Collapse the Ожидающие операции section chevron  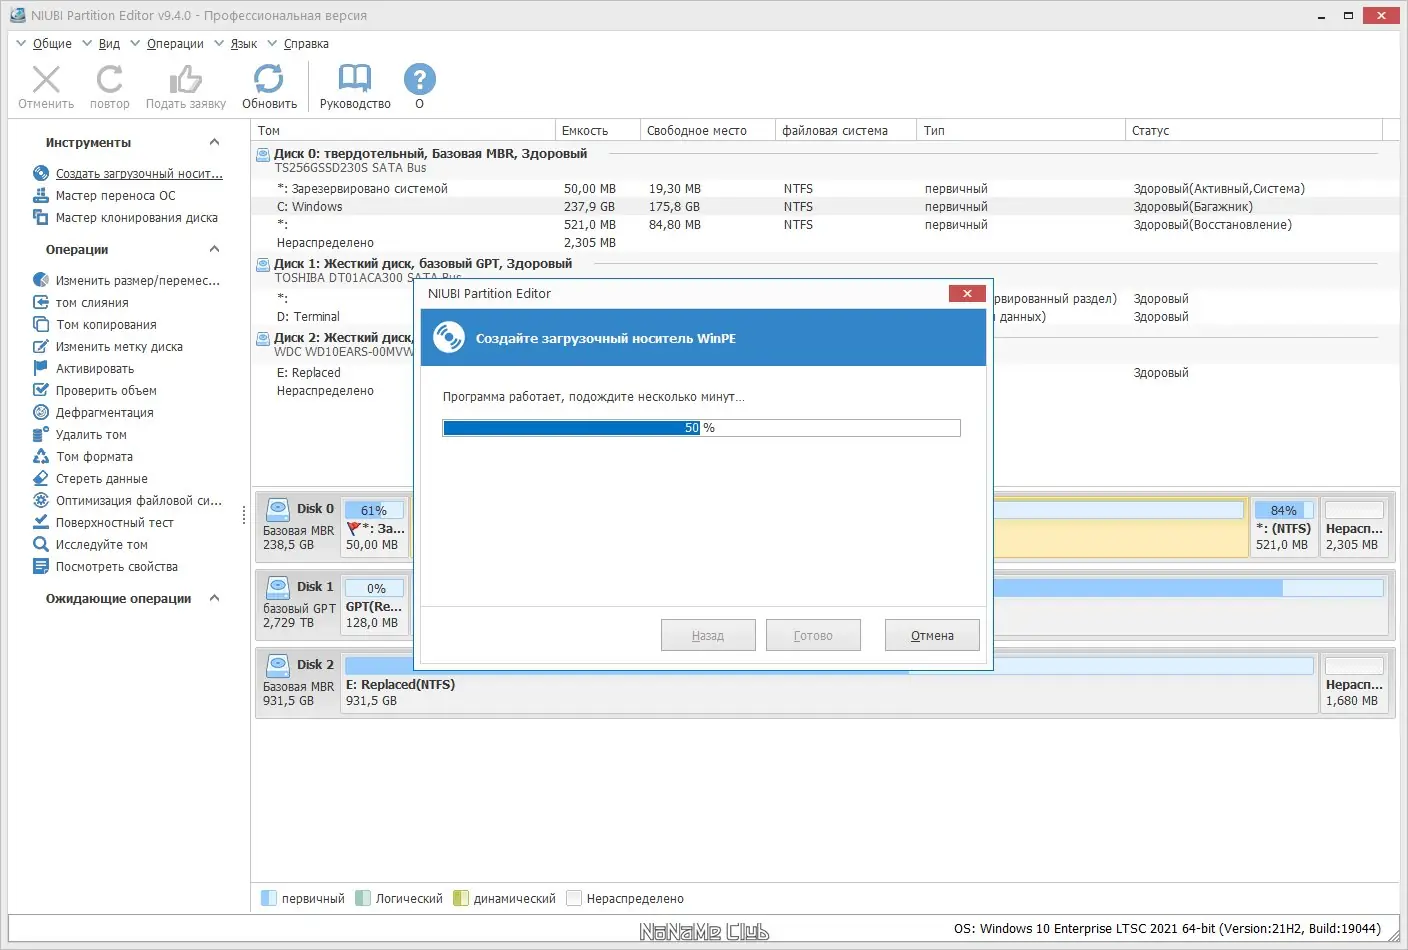(x=214, y=598)
